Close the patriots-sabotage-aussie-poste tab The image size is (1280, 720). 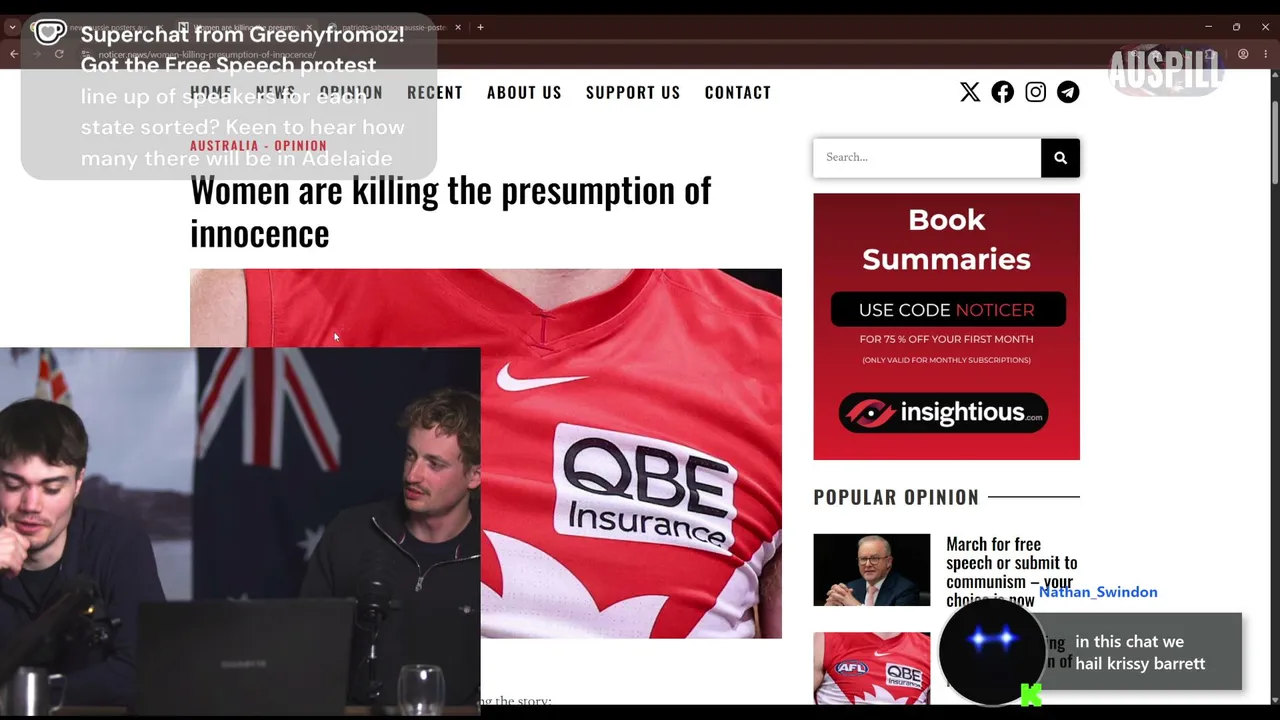click(x=457, y=27)
